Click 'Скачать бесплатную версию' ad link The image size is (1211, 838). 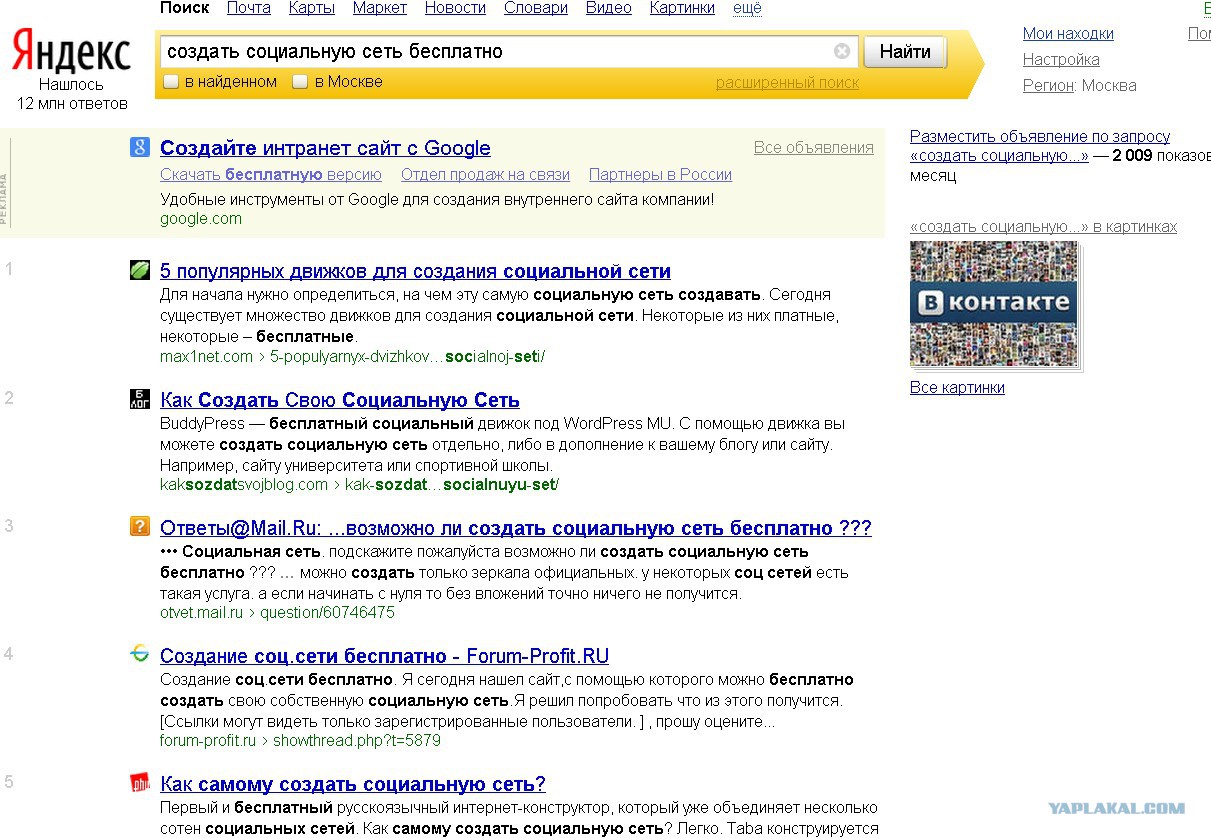tap(271, 175)
